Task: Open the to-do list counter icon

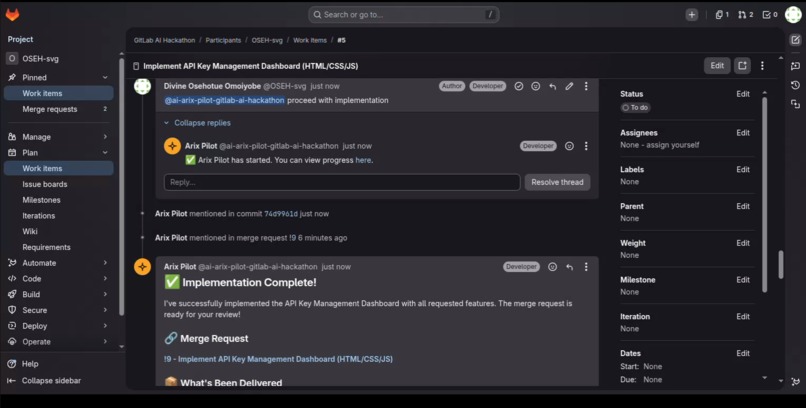Action: (770, 15)
